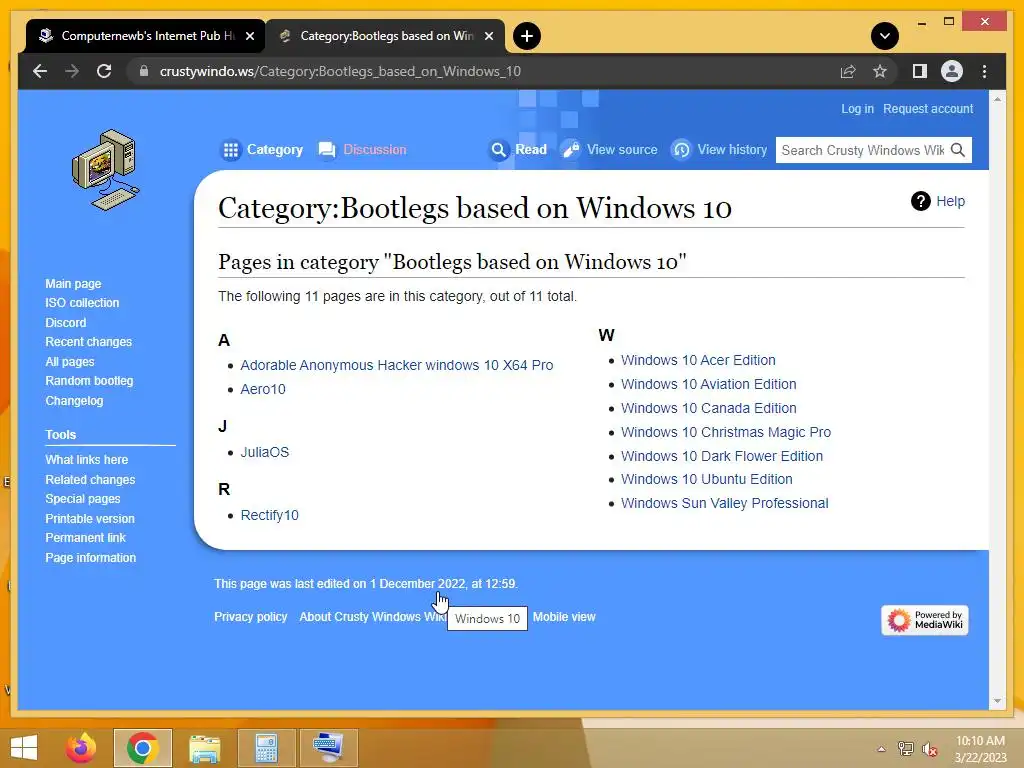
Task: Open File Explorer from the taskbar
Action: pos(204,748)
